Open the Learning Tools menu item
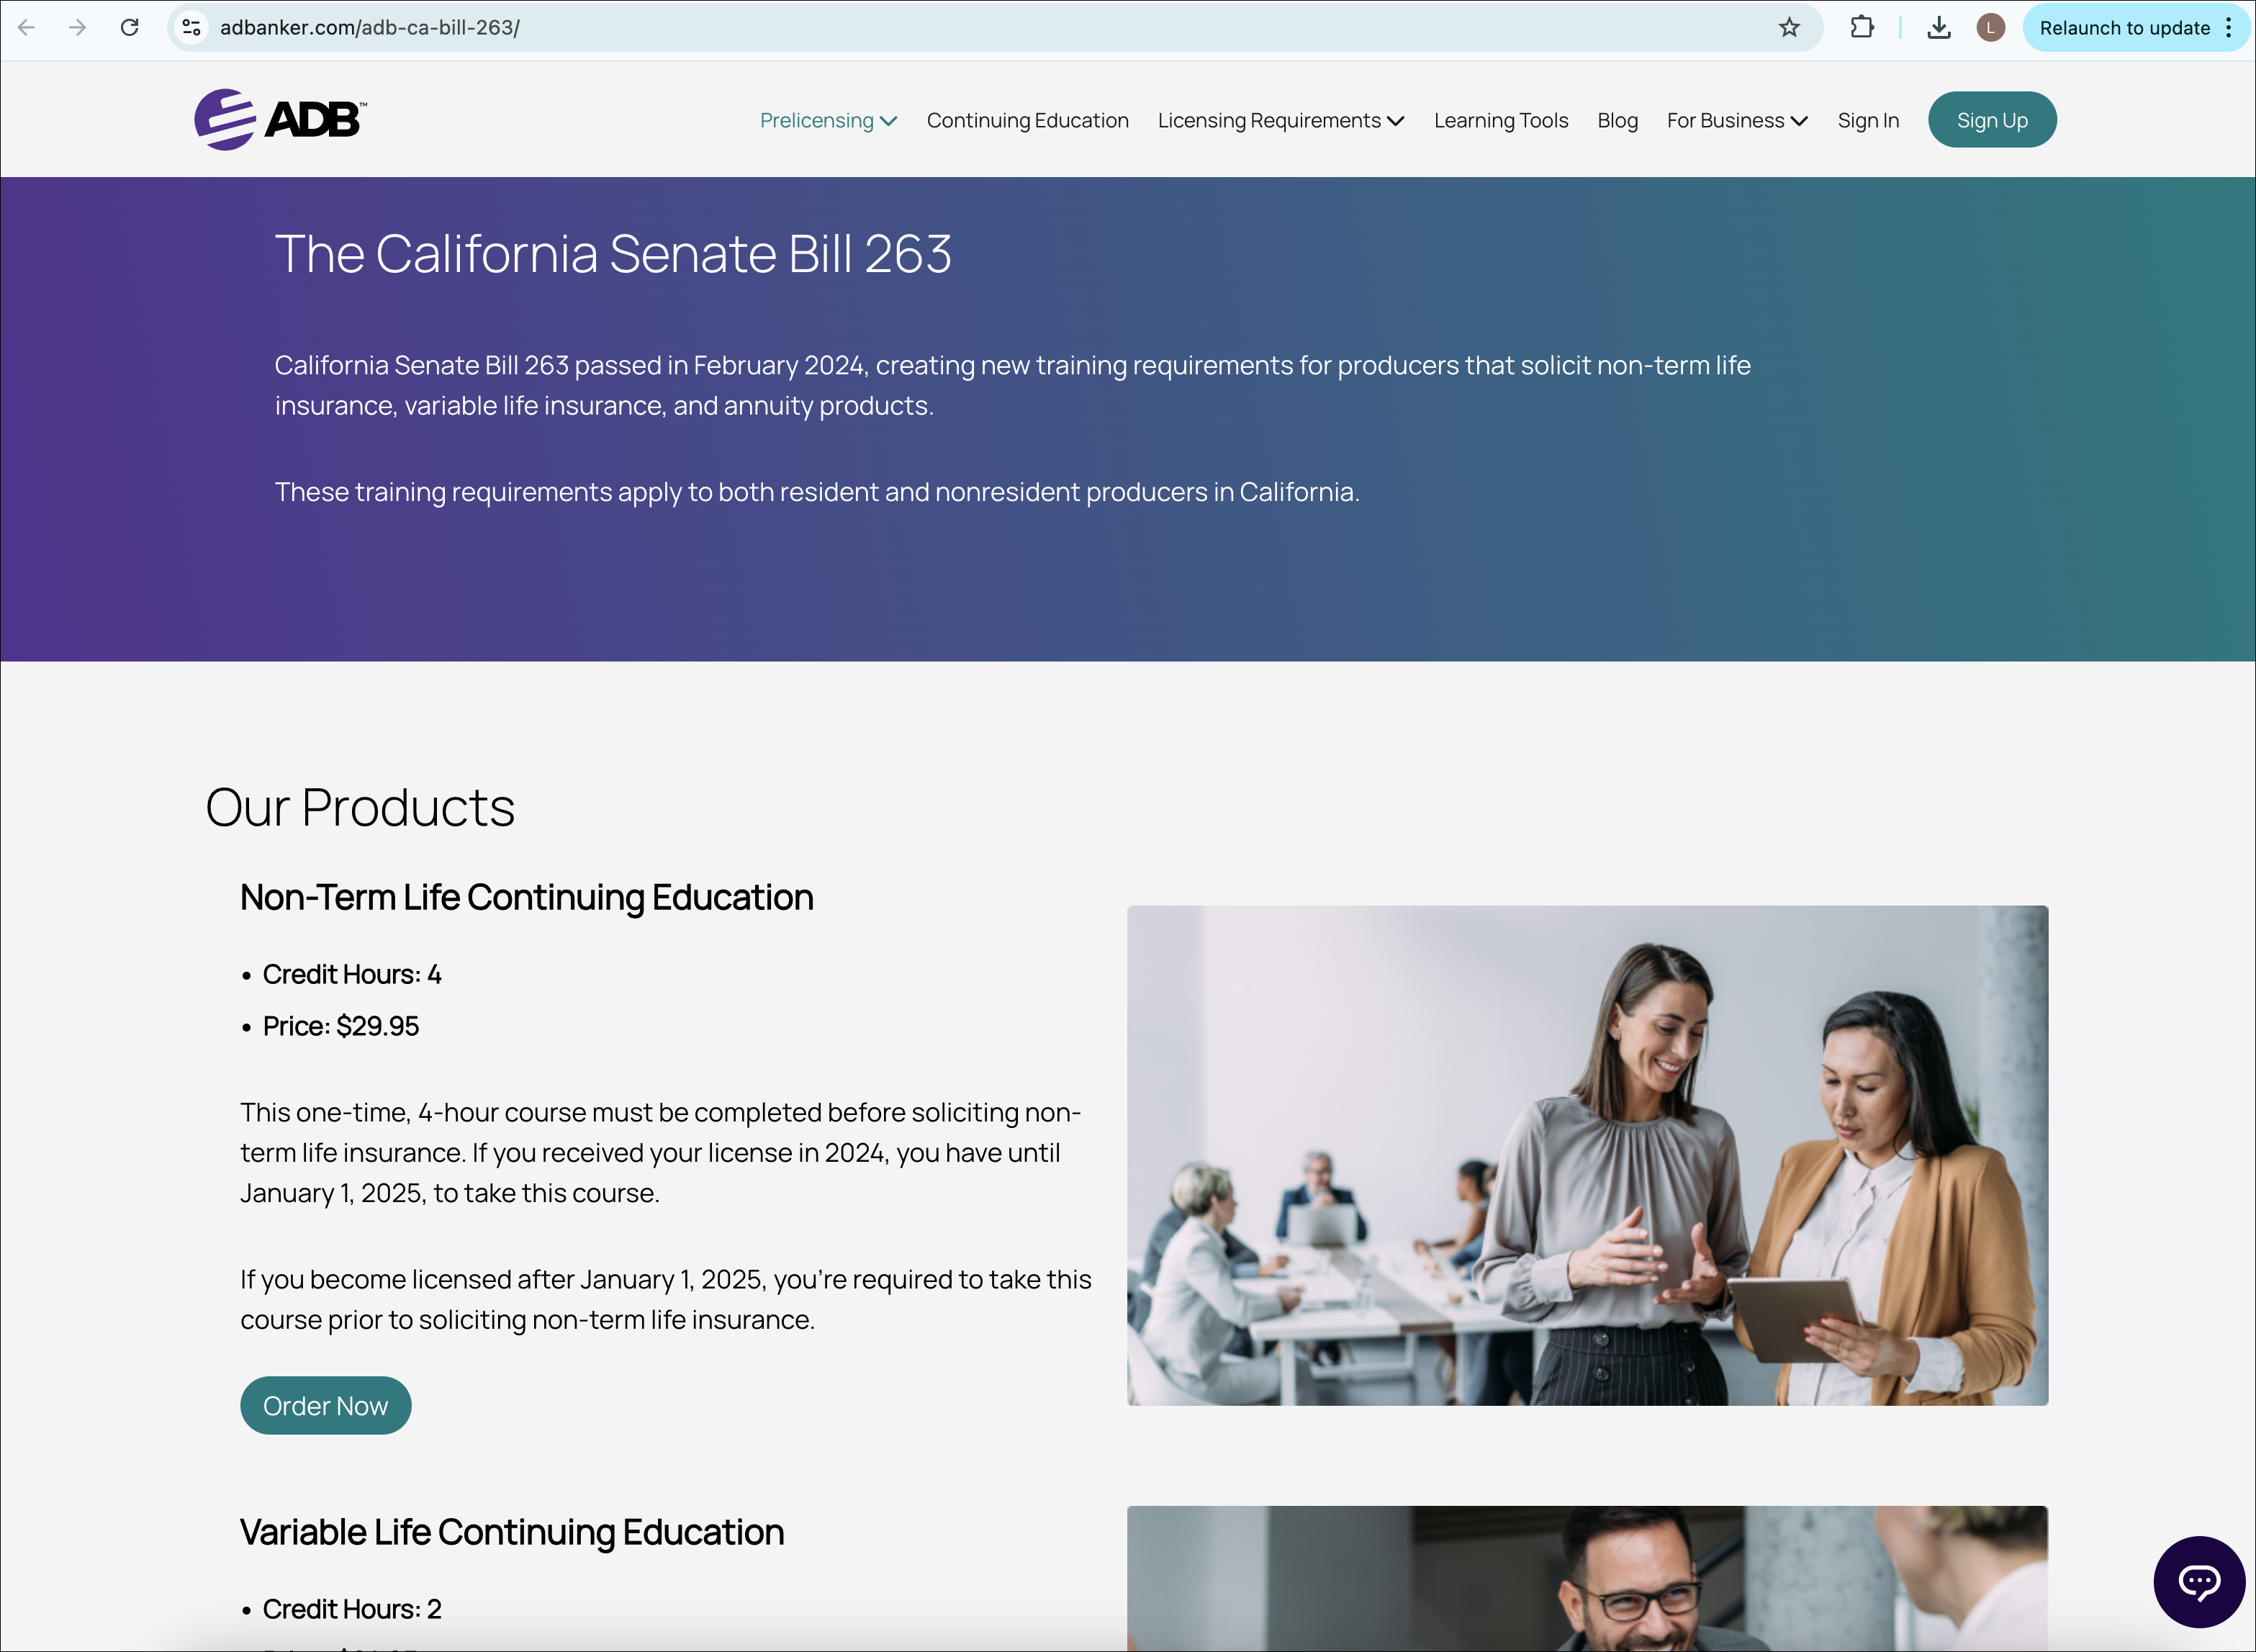The width and height of the screenshot is (2256, 1652). click(x=1500, y=121)
